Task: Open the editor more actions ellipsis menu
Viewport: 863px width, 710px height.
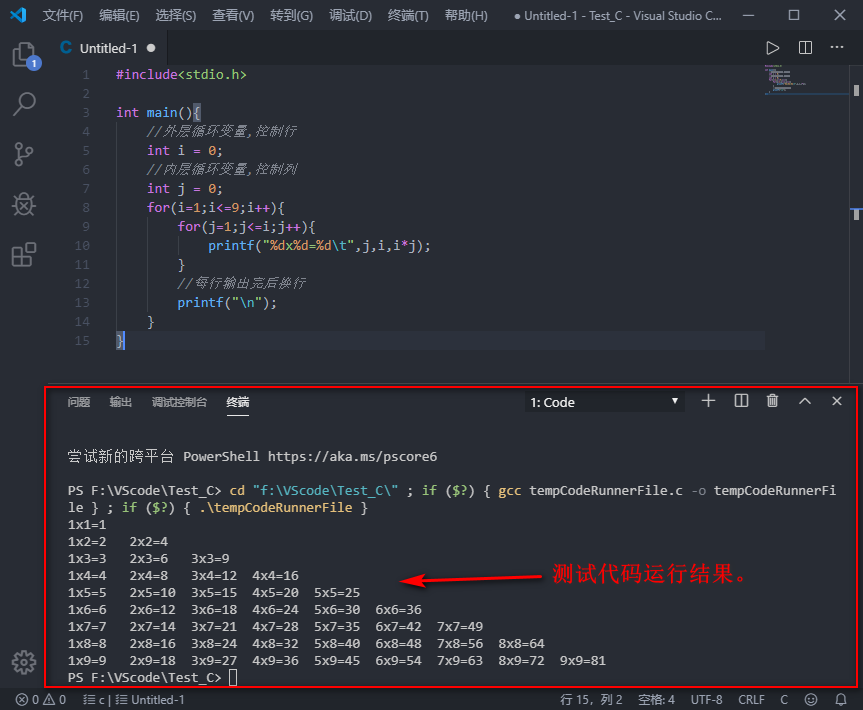Action: click(837, 47)
